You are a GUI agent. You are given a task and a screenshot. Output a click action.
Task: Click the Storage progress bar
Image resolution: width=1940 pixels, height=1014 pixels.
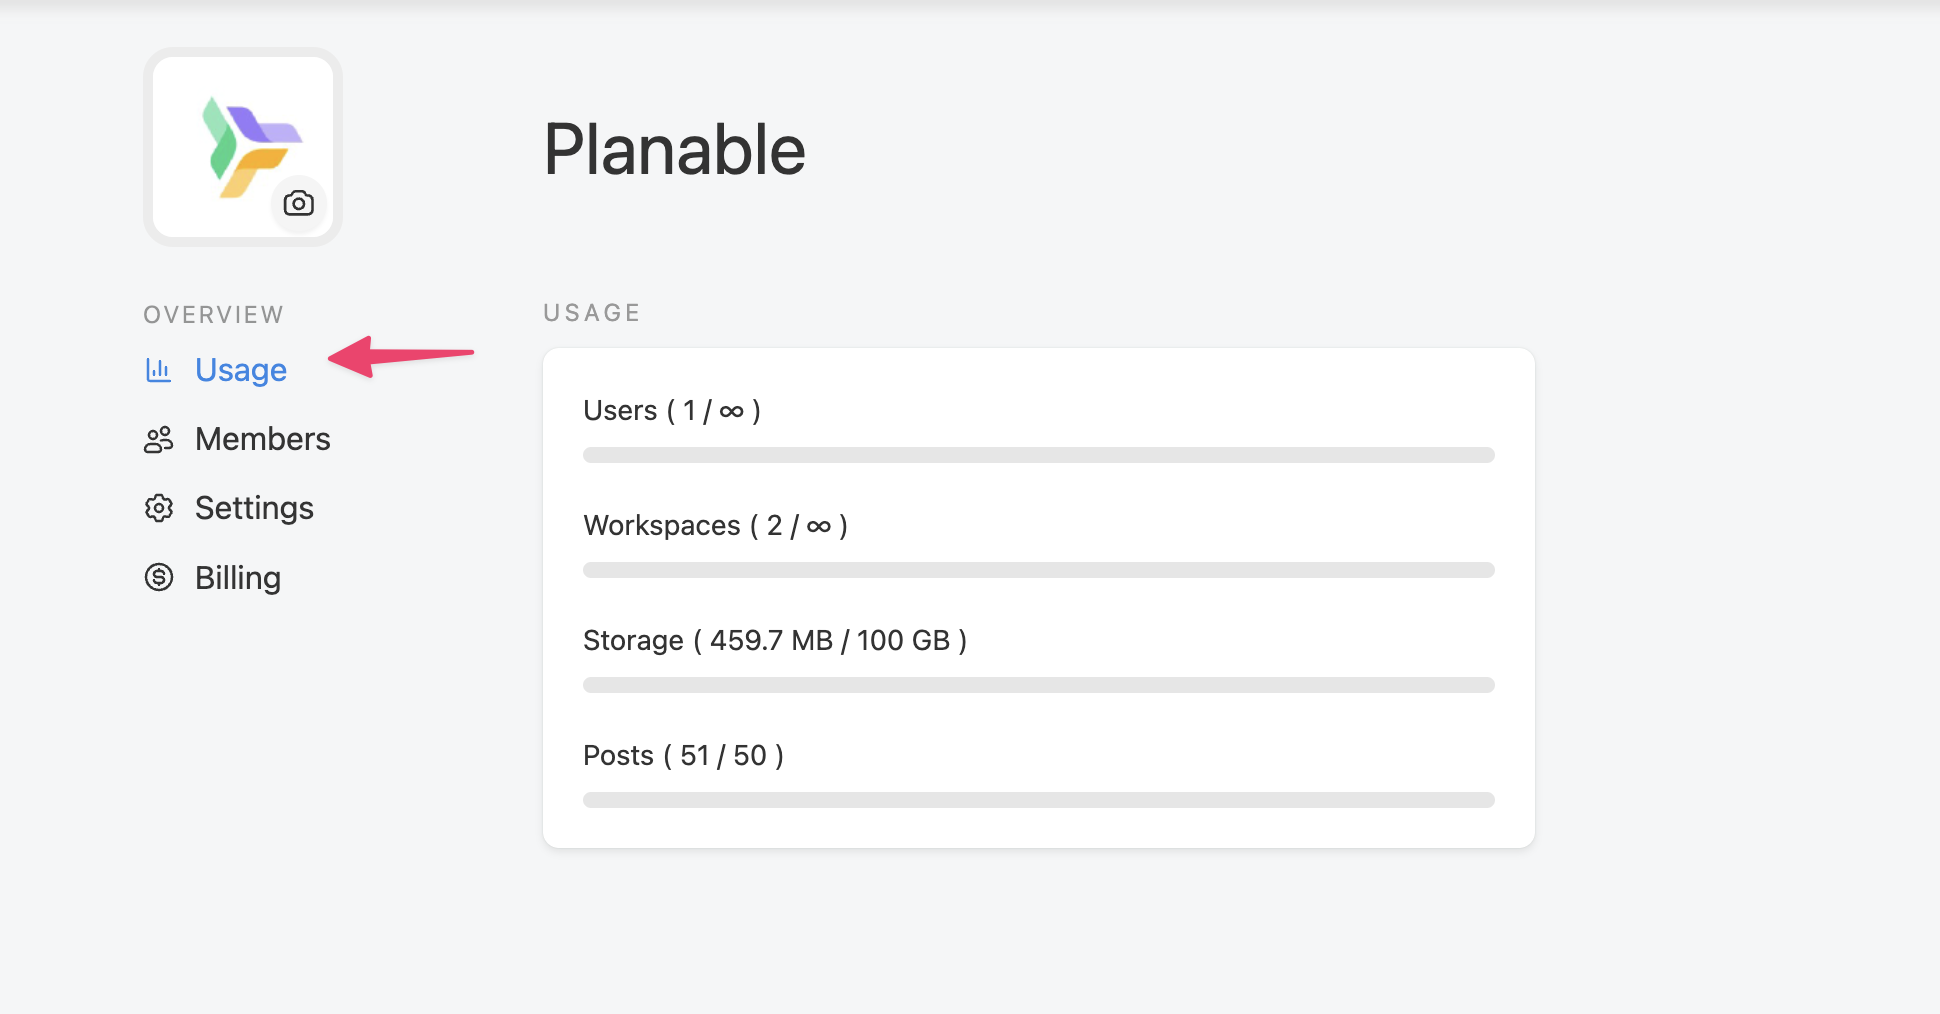pyautogui.click(x=1038, y=685)
